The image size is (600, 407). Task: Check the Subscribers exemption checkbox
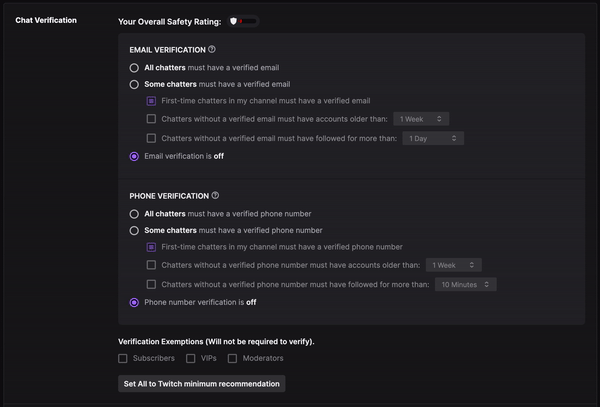point(122,358)
